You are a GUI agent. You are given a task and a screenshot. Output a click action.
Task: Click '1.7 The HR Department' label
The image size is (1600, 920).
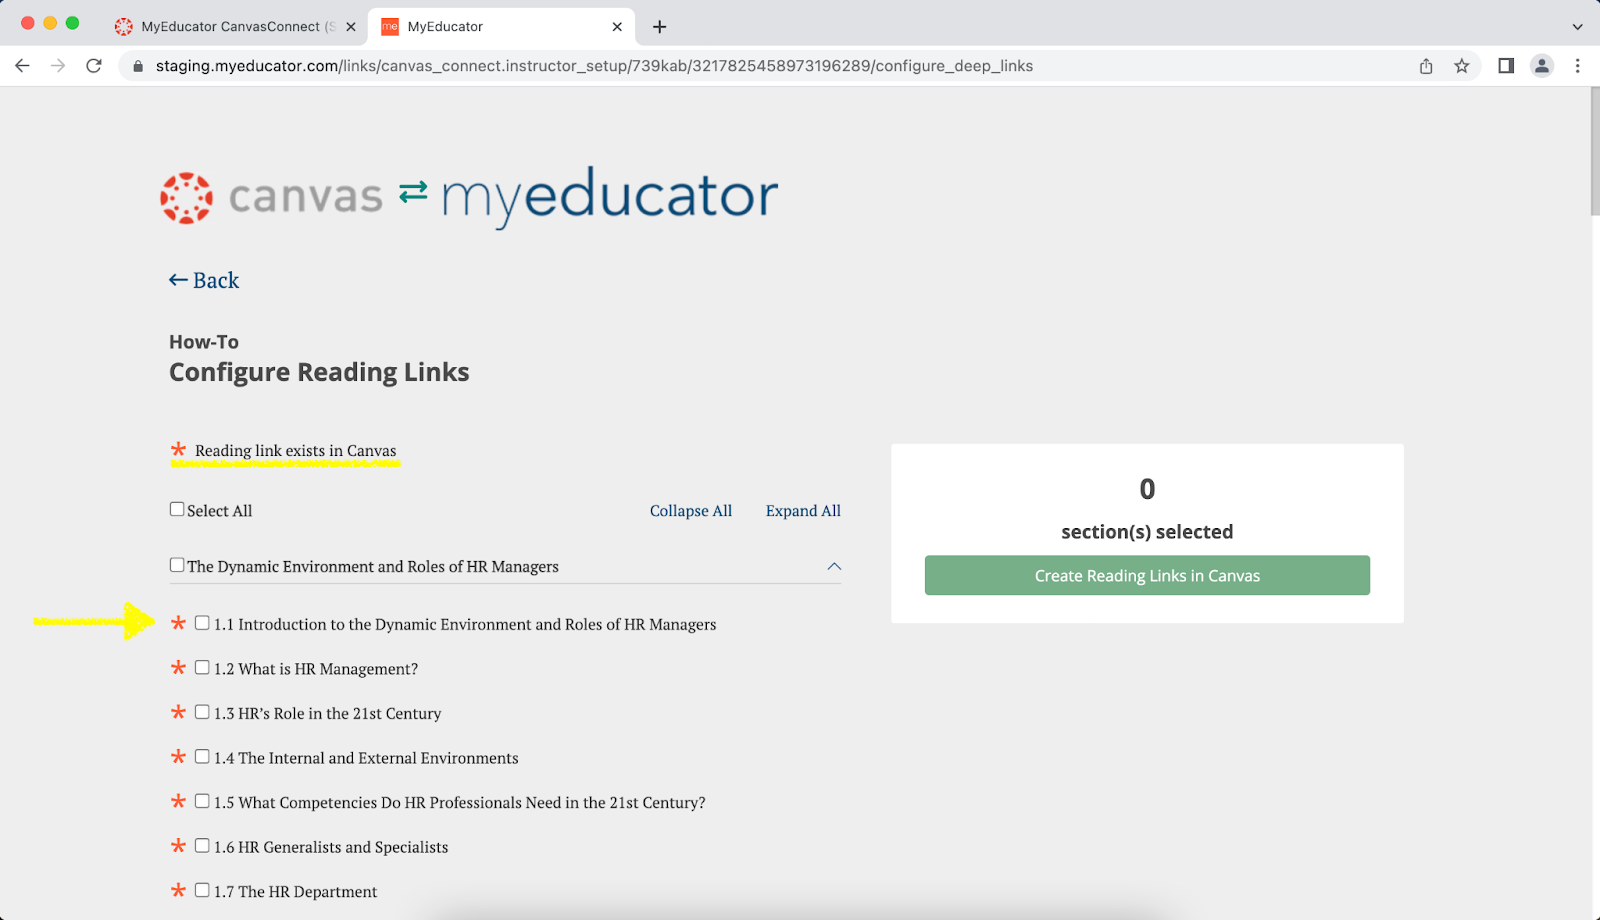pyautogui.click(x=295, y=892)
